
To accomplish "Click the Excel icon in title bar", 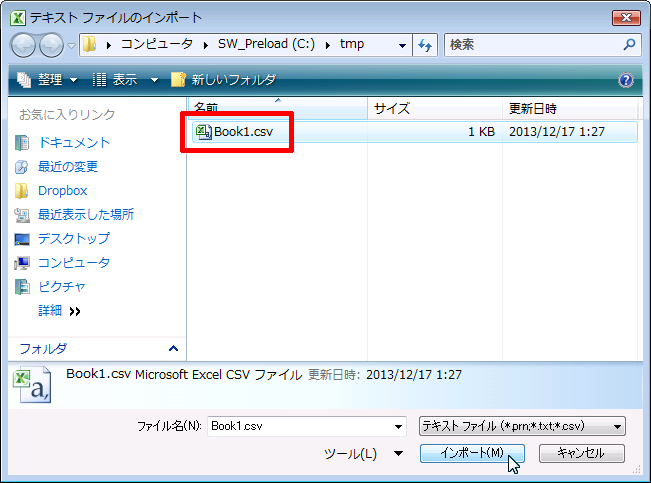I will pyautogui.click(x=18, y=18).
